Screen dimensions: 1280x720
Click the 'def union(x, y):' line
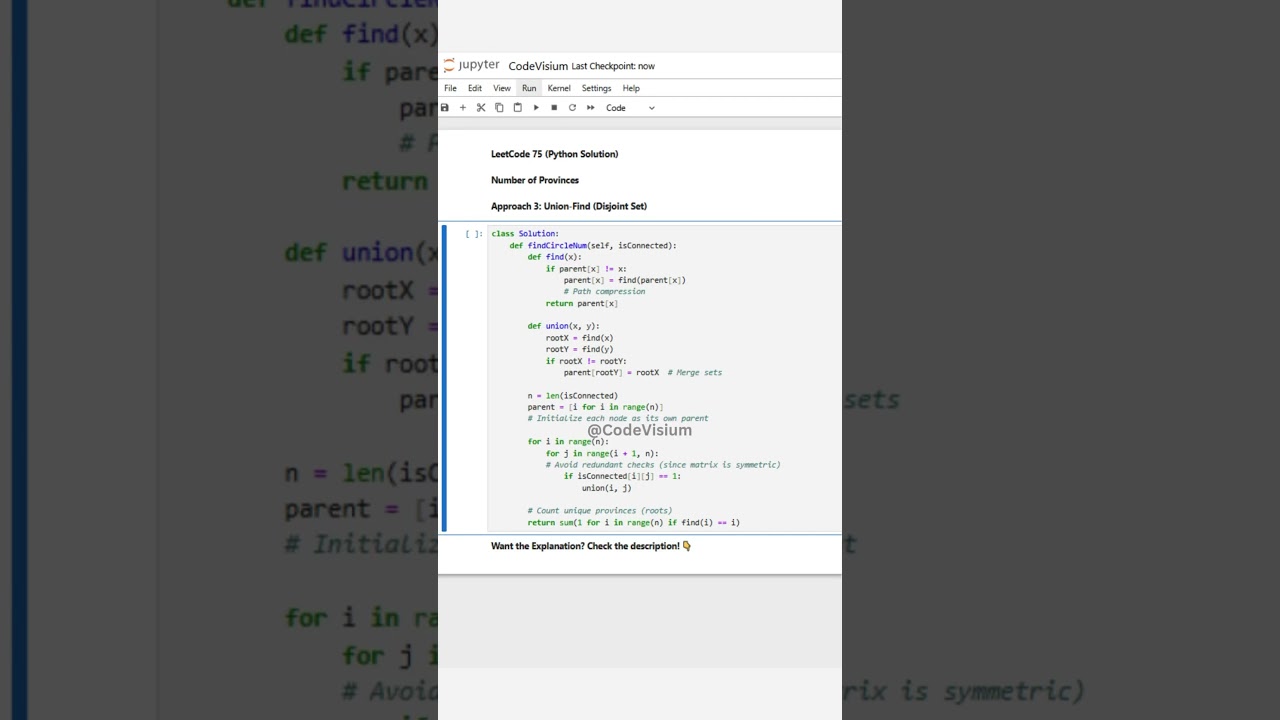click(563, 326)
